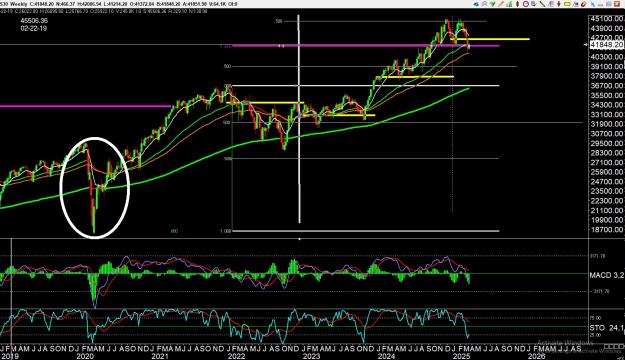625x360 pixels.
Task: Click the cursor price readout 45506.36
Action: (34, 20)
